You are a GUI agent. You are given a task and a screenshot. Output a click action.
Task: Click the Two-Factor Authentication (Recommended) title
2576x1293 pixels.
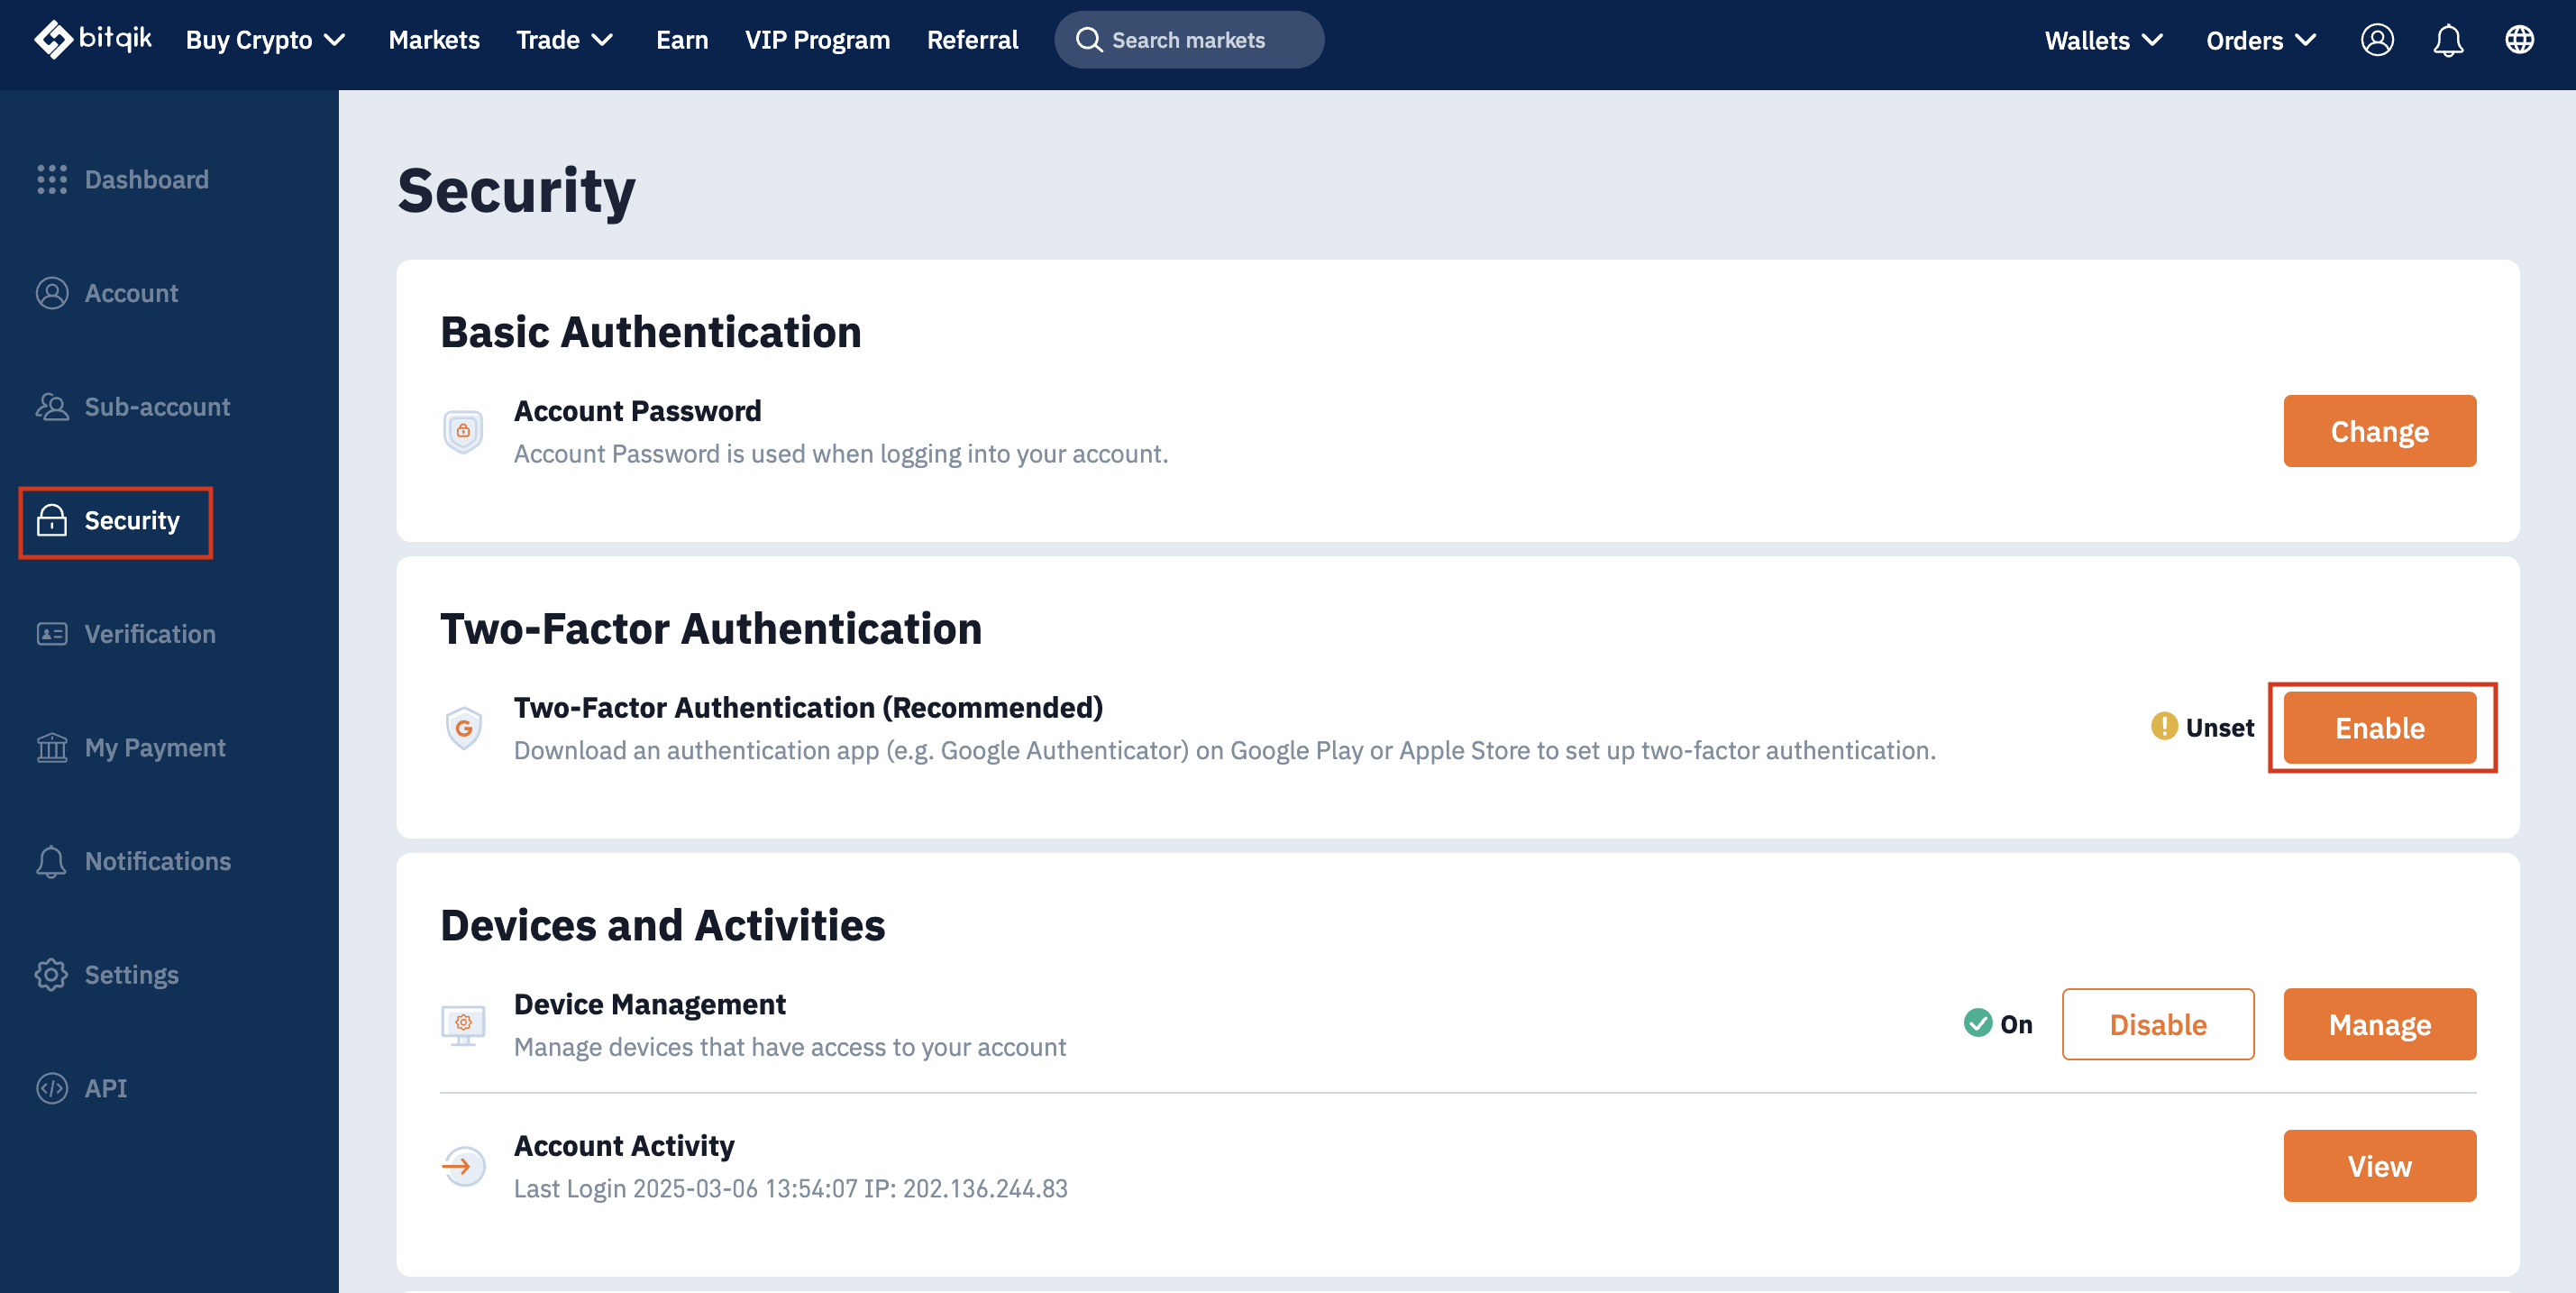point(808,707)
